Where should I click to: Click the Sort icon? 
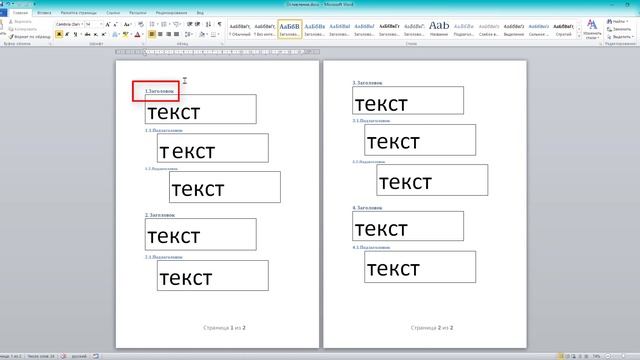[x=209, y=24]
